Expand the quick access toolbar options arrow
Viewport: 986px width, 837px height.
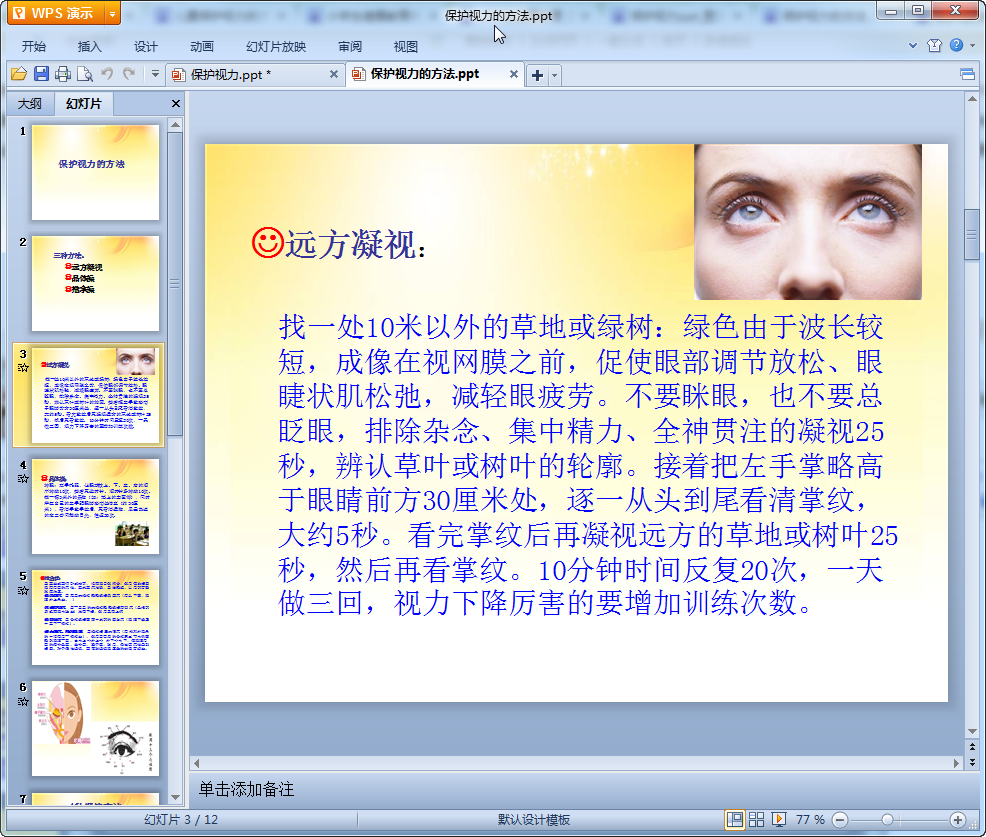[155, 74]
